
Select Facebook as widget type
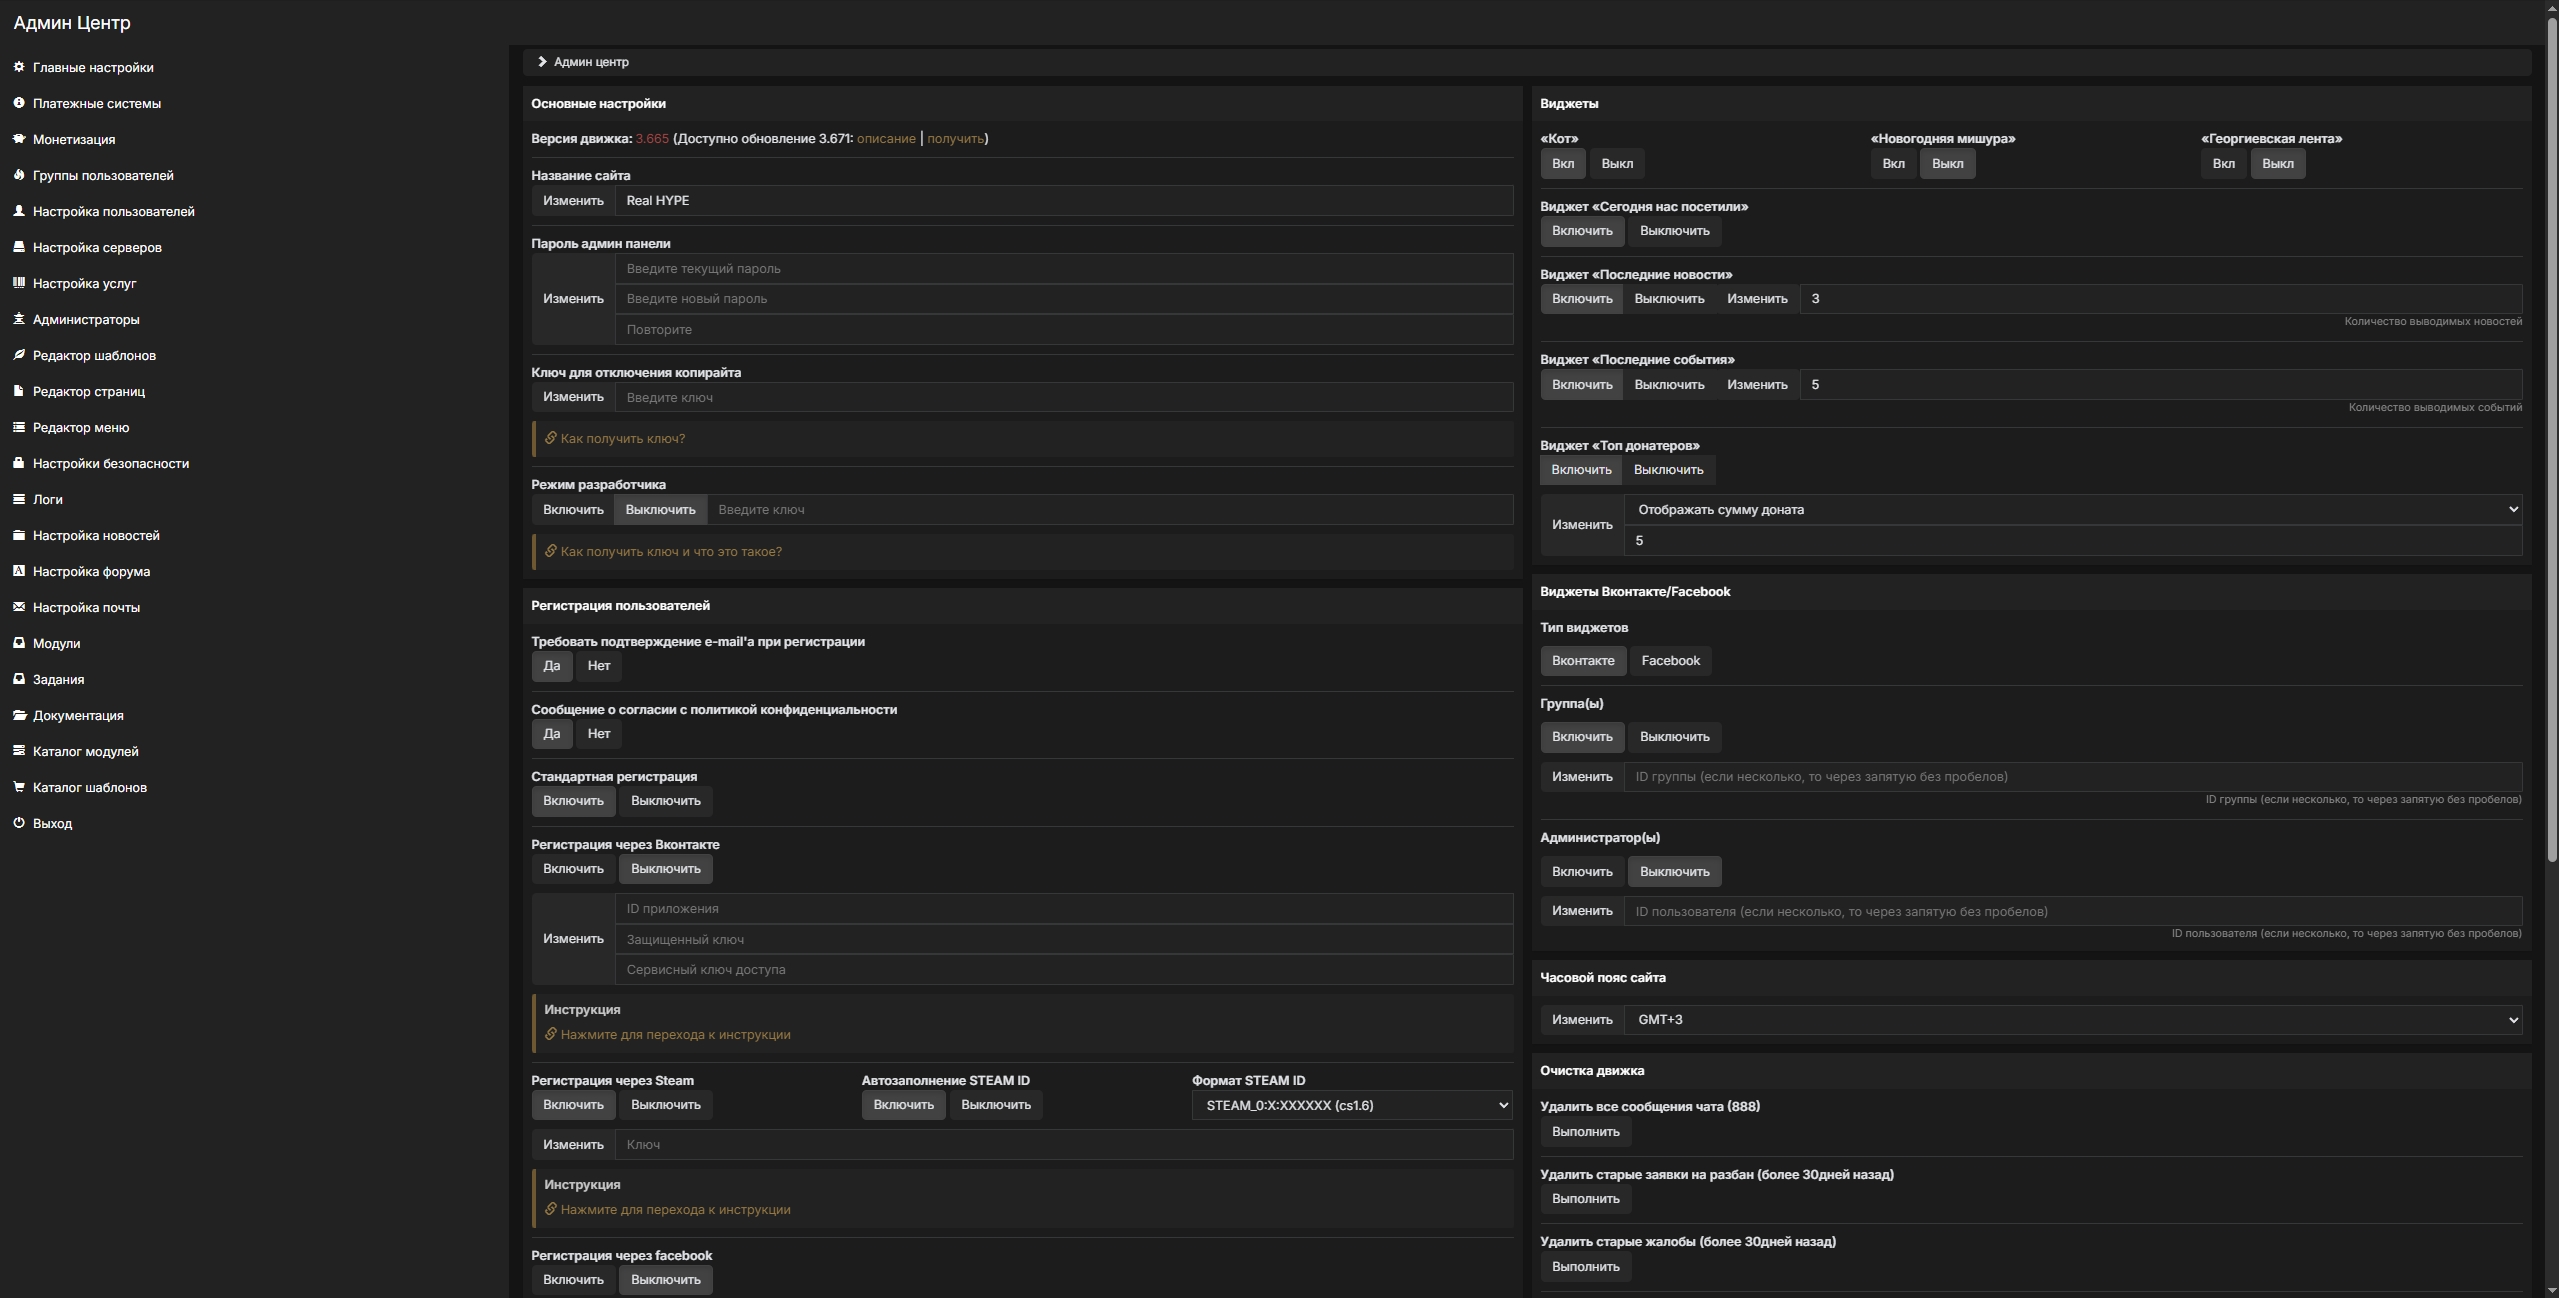[1669, 661]
